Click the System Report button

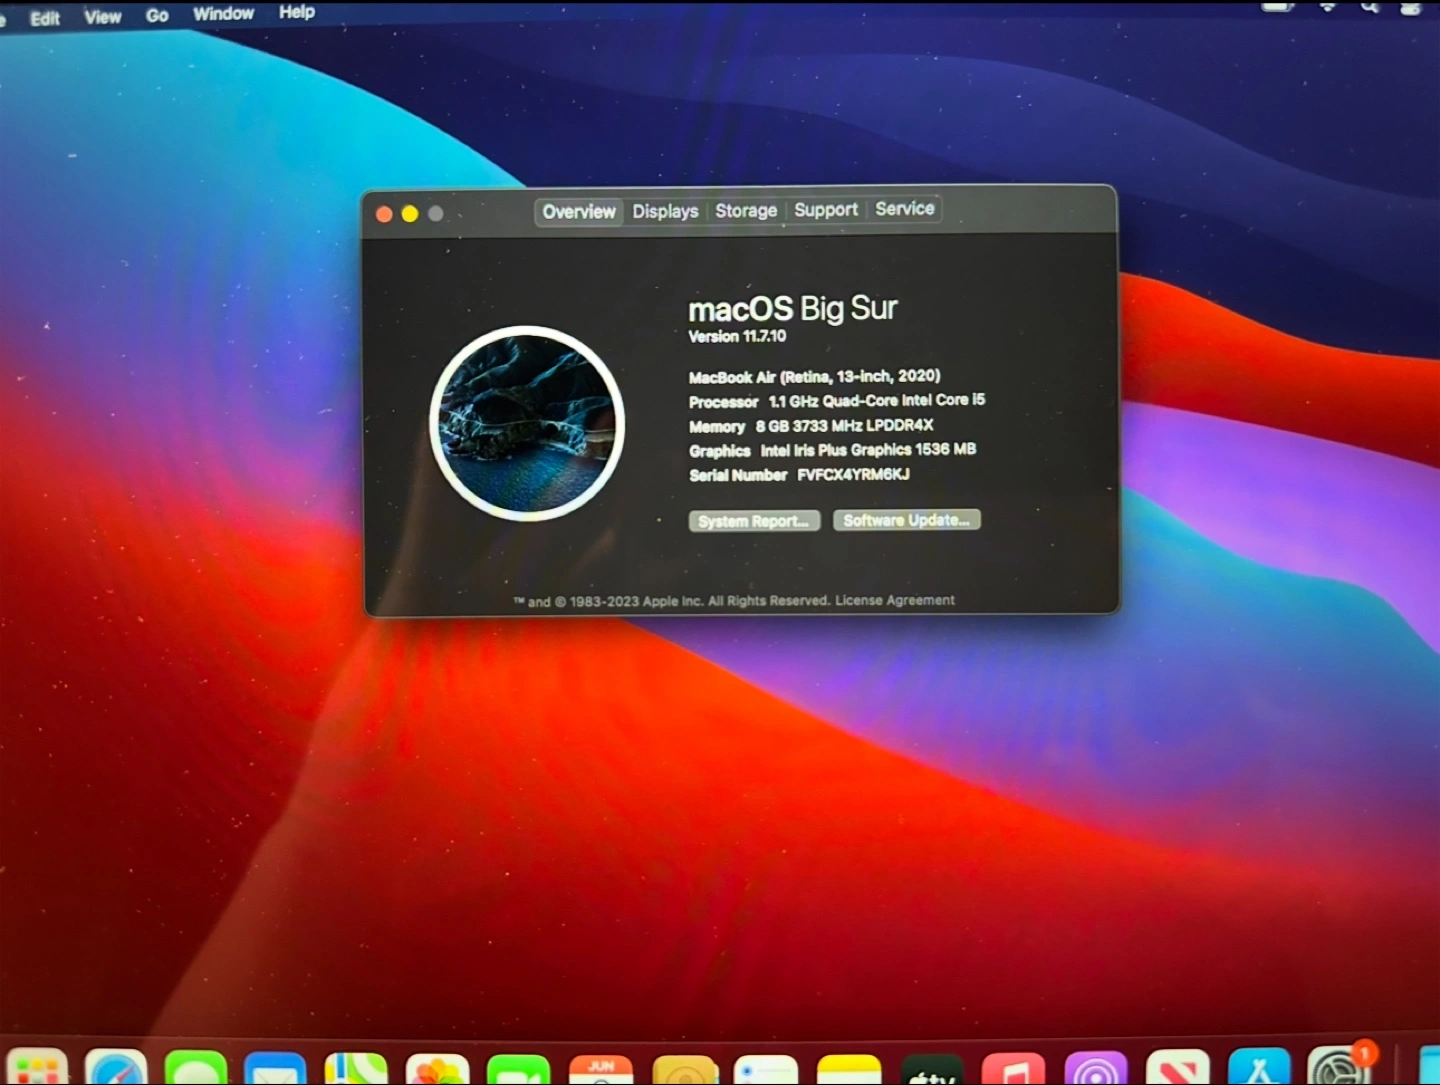754,521
